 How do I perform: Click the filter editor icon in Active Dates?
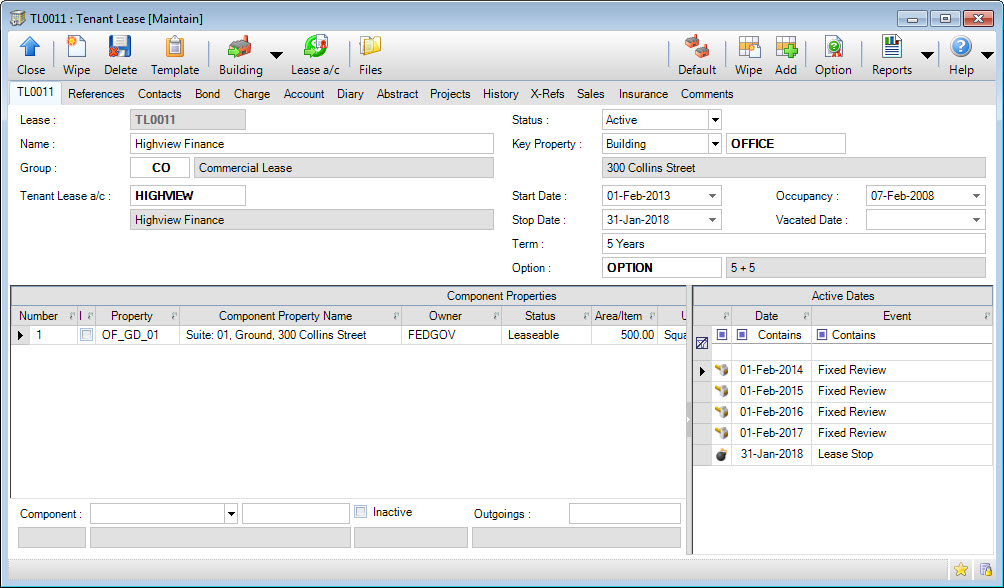click(x=702, y=343)
